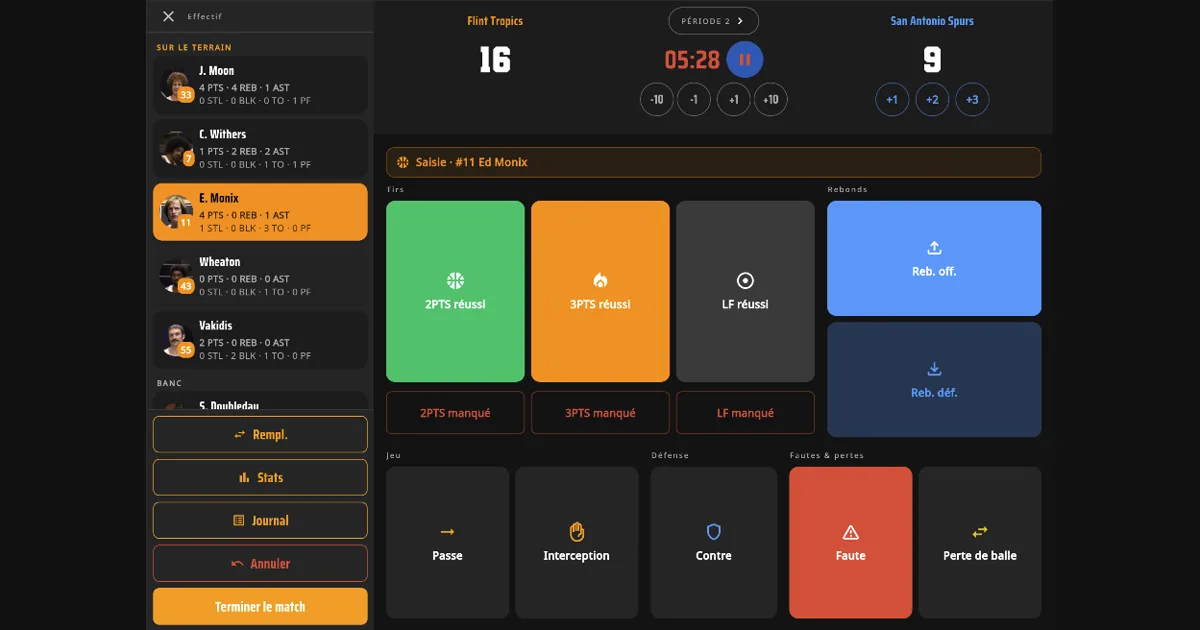Click the upload icon on Reb. off.
The width and height of the screenshot is (1200, 630).
934,248
